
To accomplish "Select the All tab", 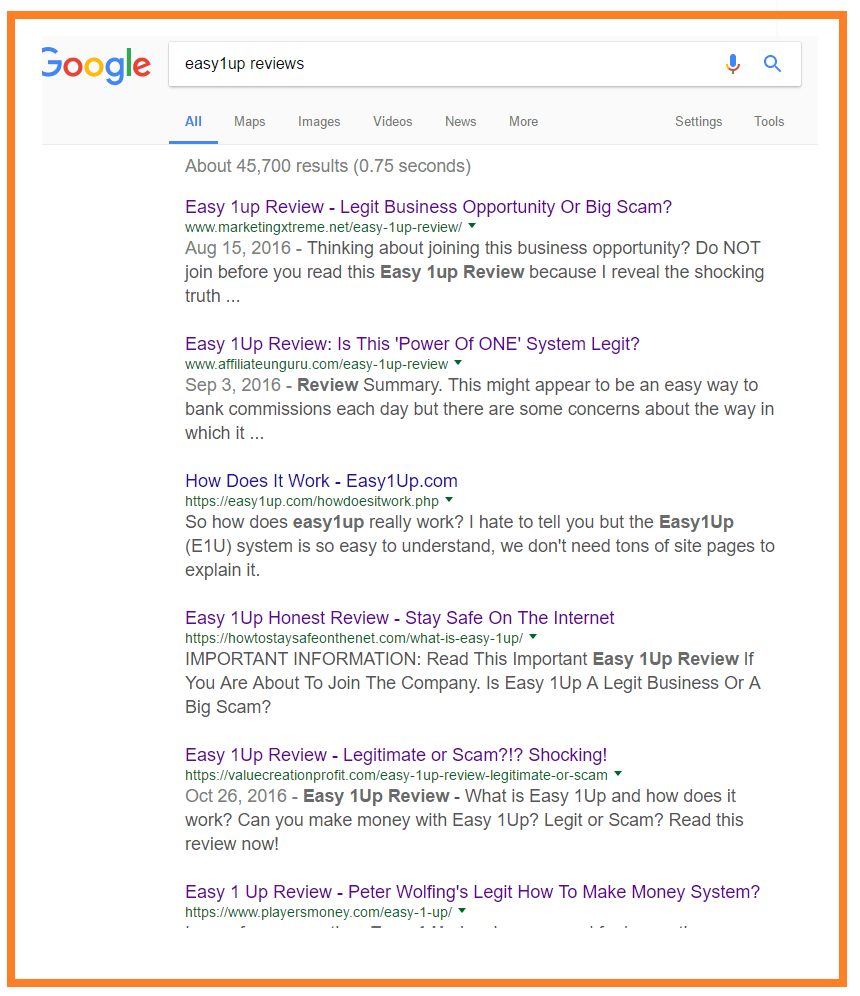I will click(x=193, y=121).
